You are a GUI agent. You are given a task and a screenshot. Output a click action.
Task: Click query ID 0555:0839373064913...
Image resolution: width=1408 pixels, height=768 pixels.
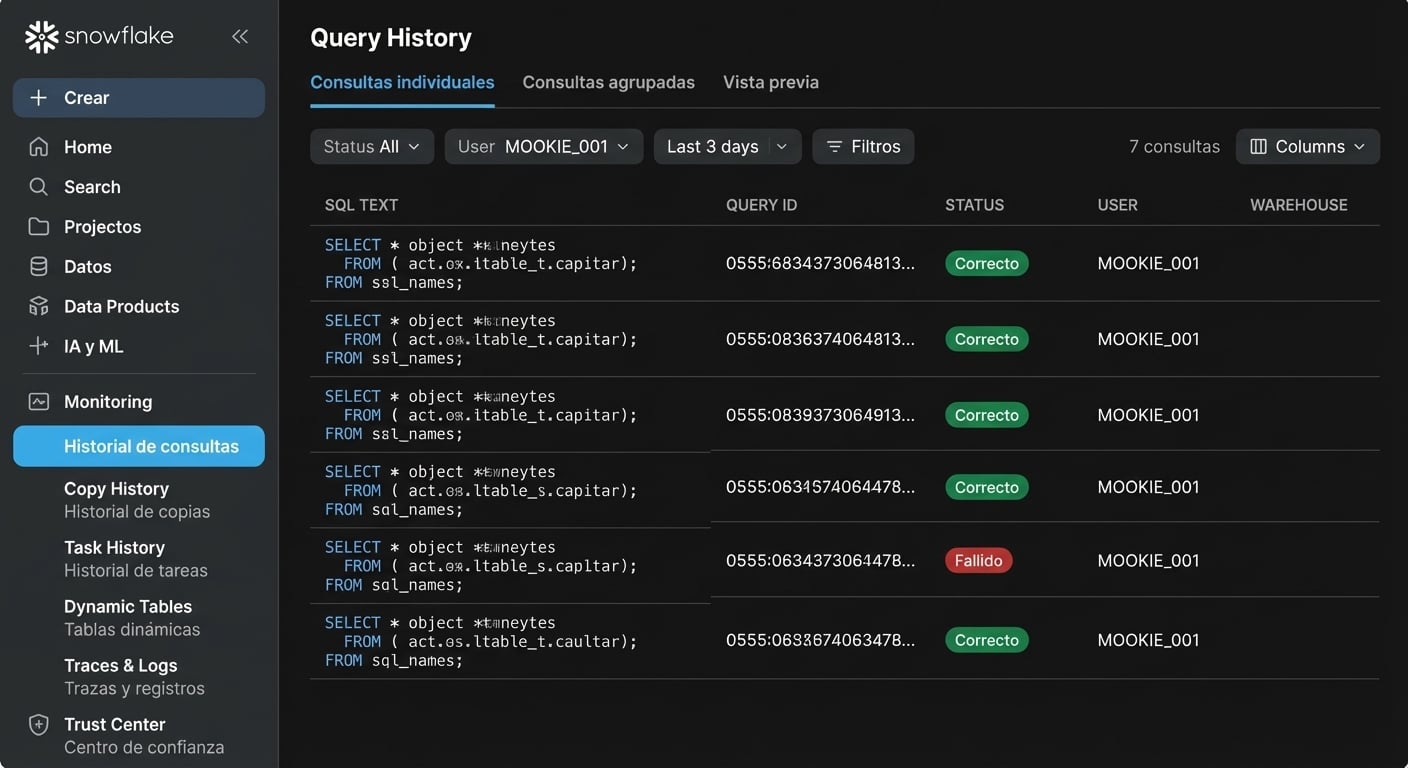[820, 416]
